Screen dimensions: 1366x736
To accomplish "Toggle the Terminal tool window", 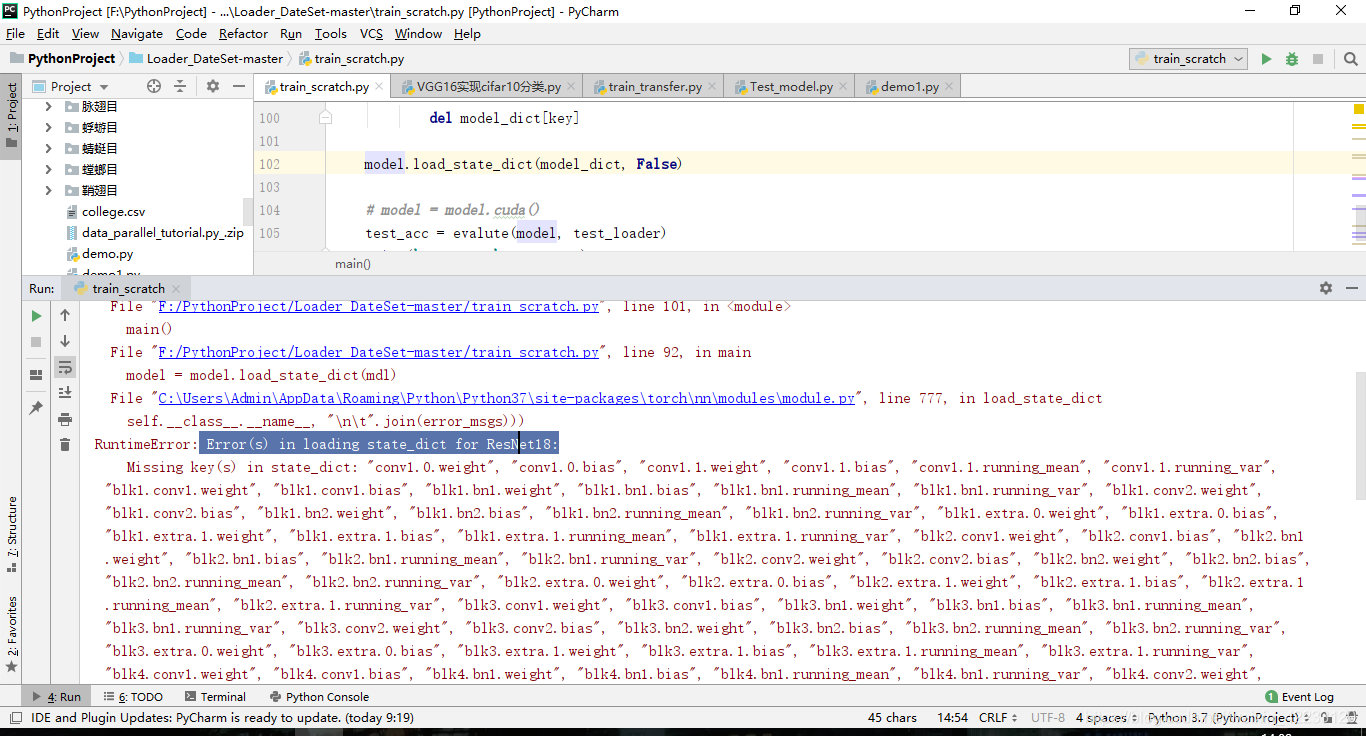I will (x=214, y=697).
